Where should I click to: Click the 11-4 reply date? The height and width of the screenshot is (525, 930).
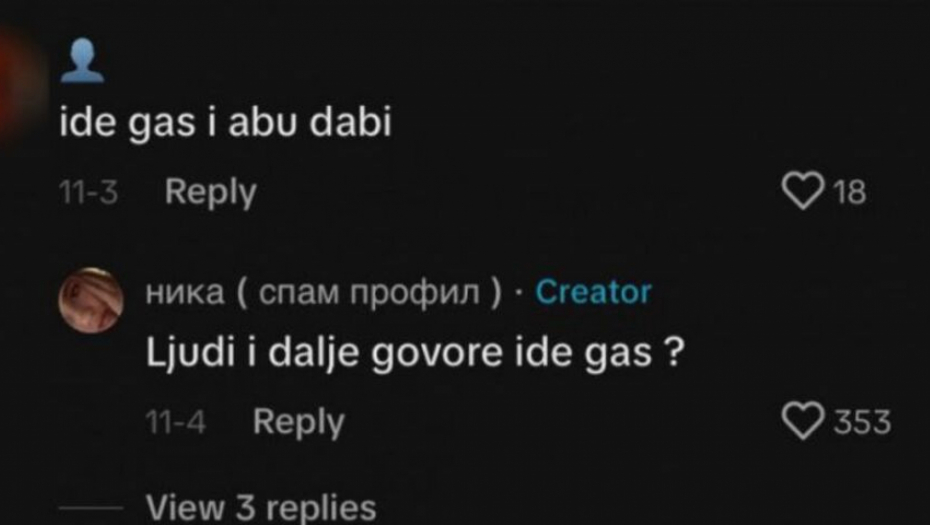coord(176,422)
